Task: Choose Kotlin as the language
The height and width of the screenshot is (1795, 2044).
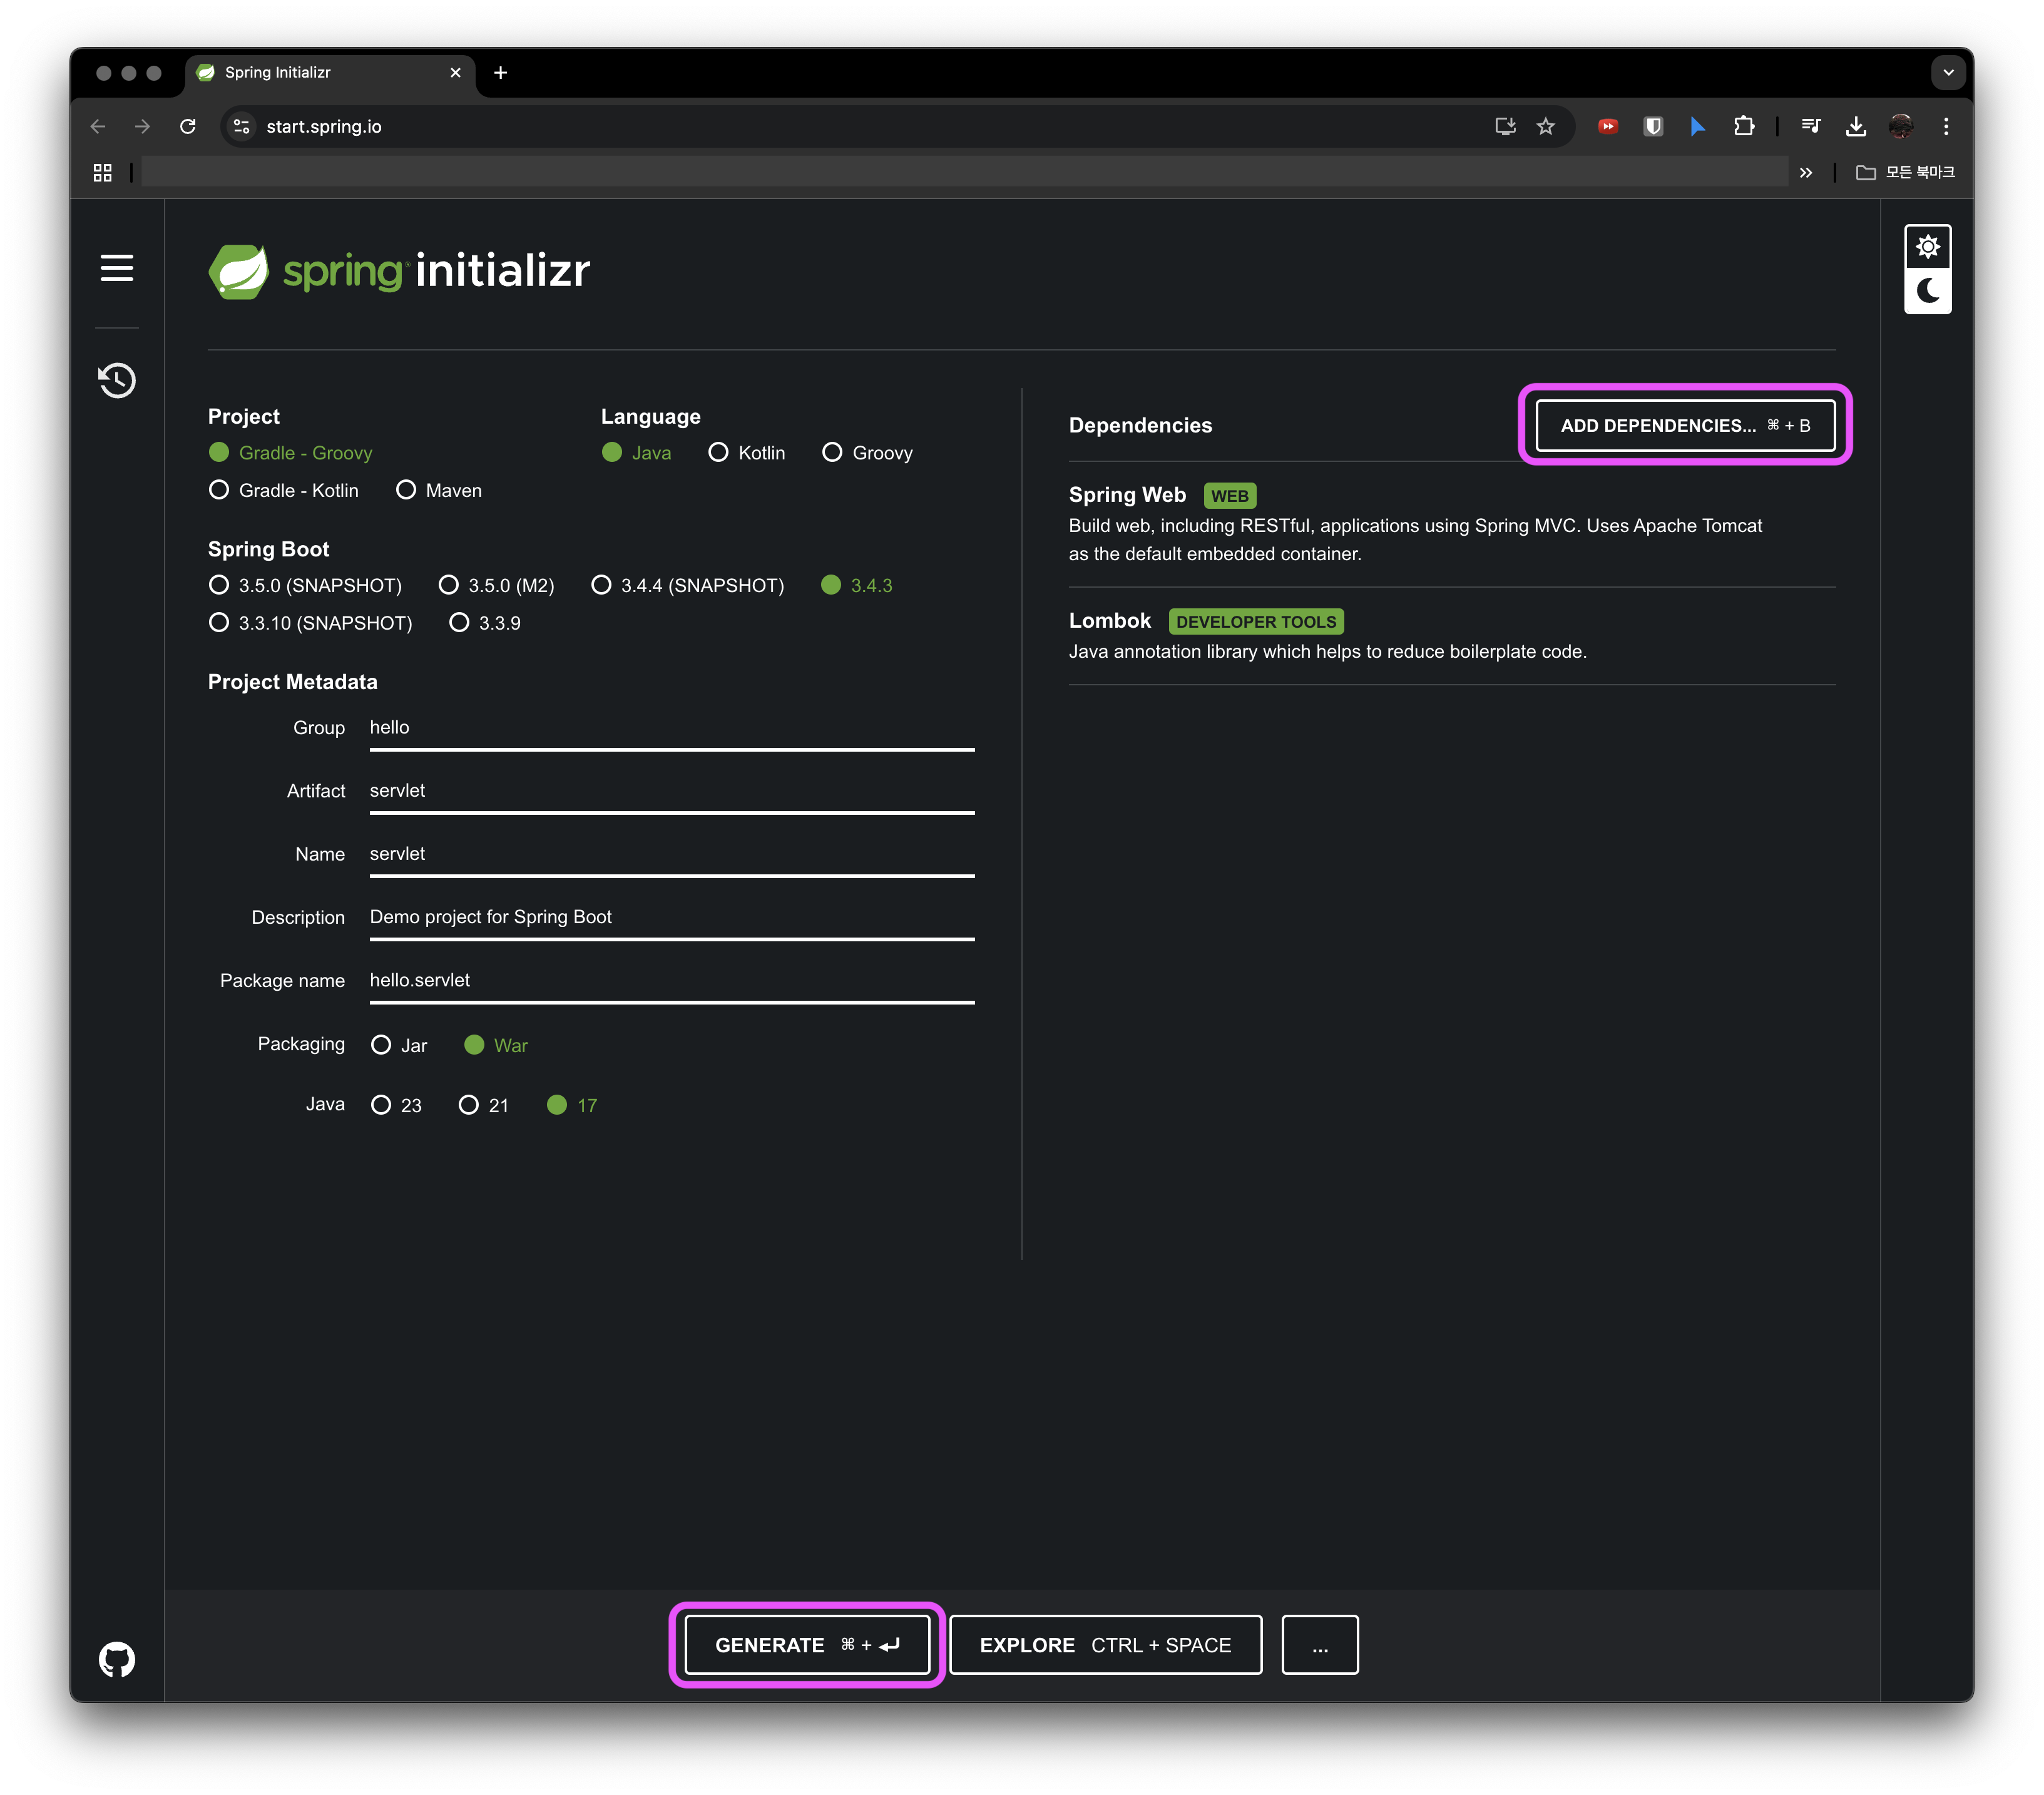Action: click(718, 453)
